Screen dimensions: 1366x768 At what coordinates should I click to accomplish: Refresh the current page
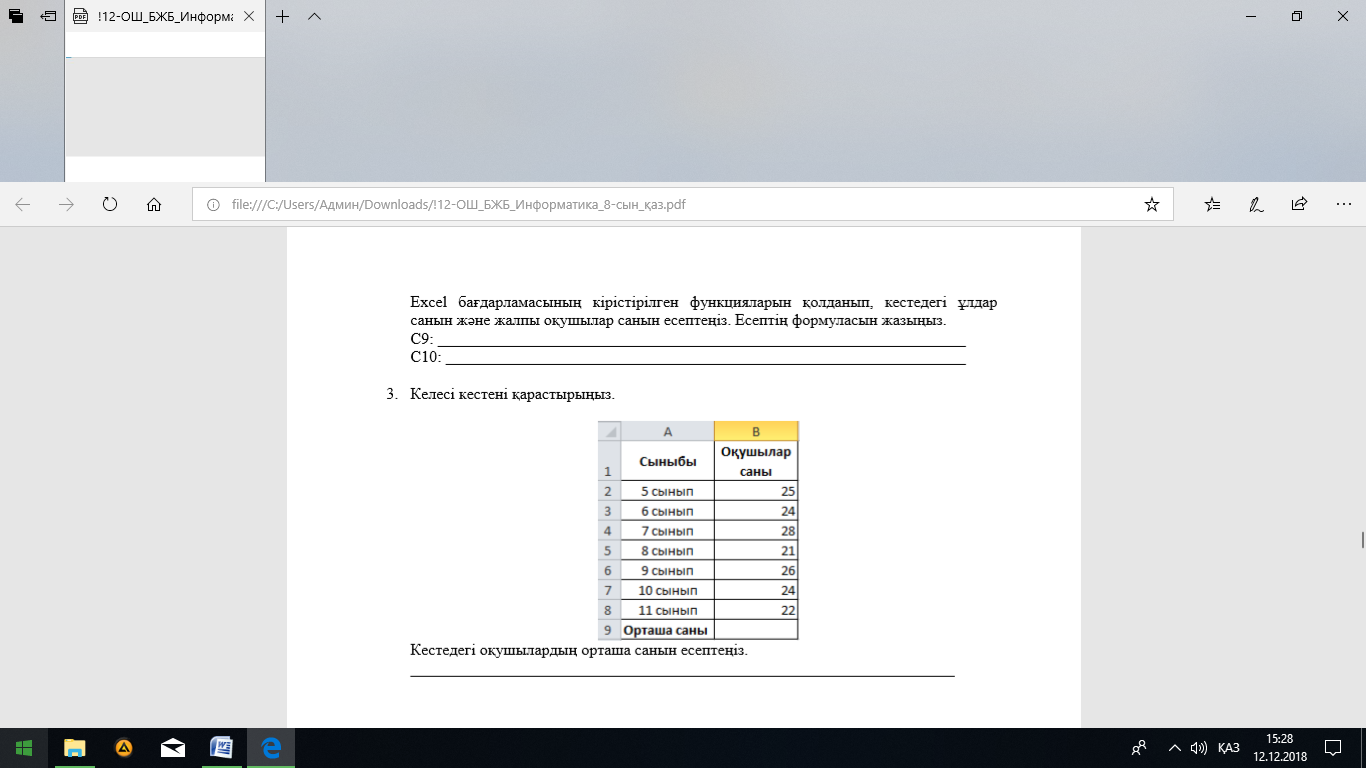tap(110, 204)
